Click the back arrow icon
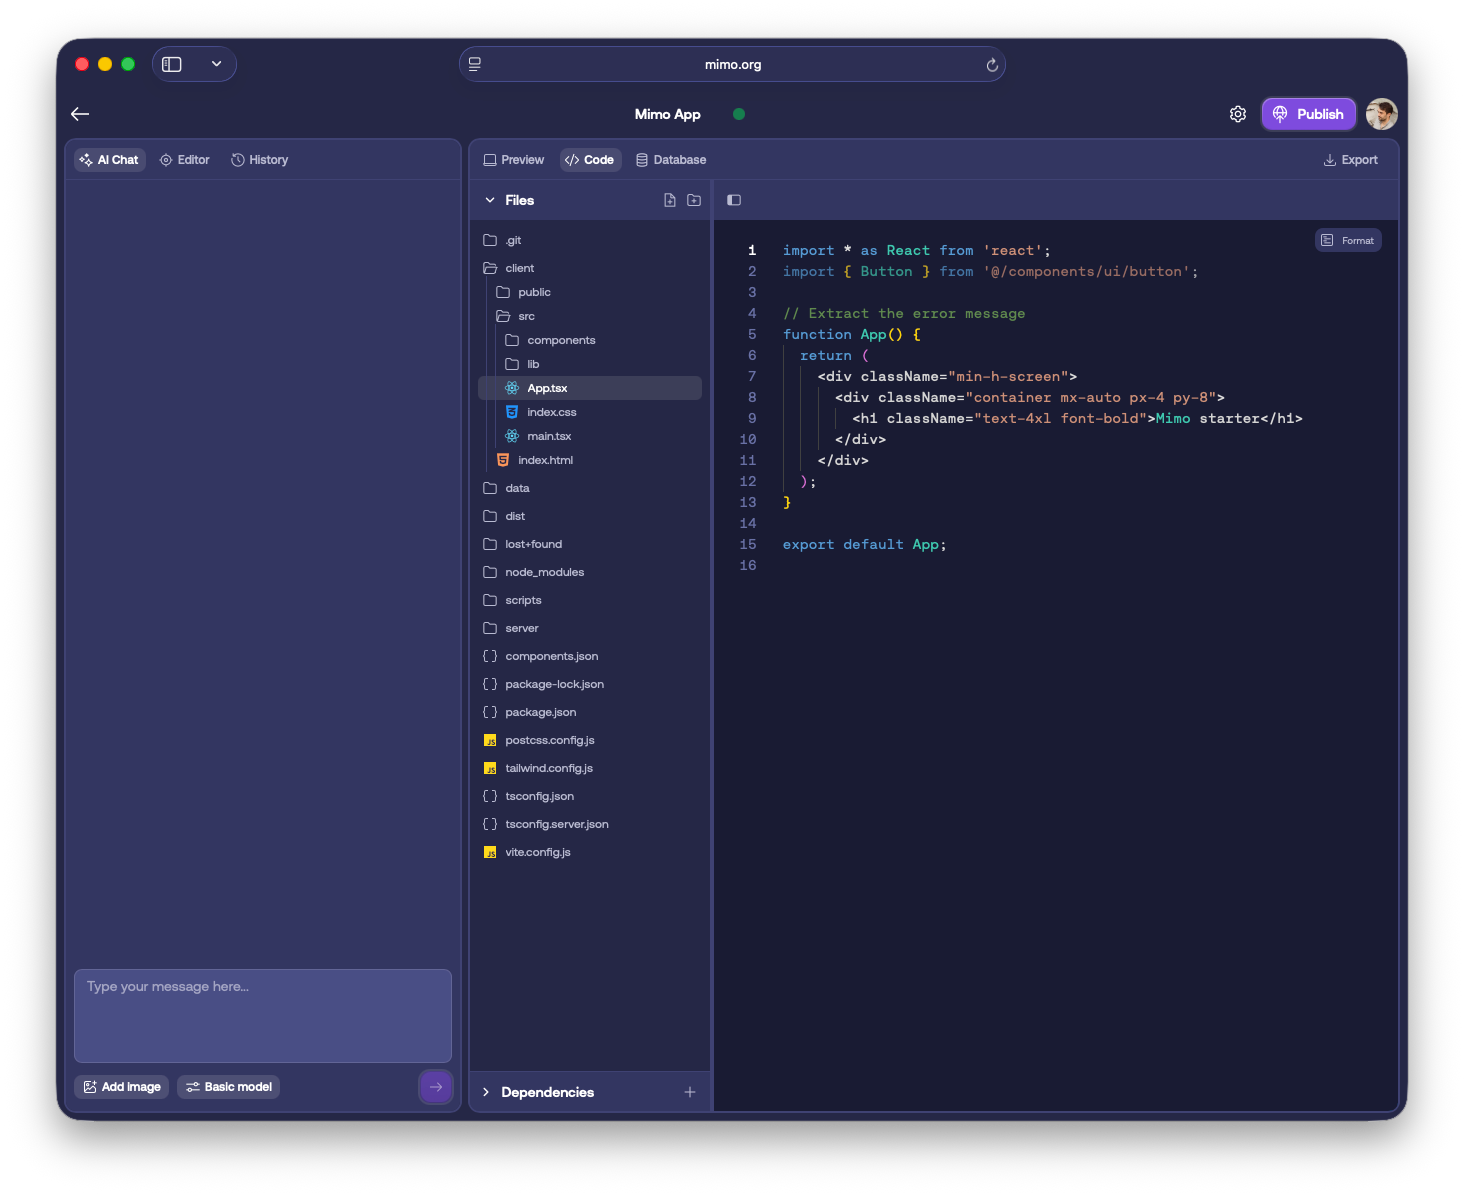The image size is (1464, 1195). coord(80,114)
